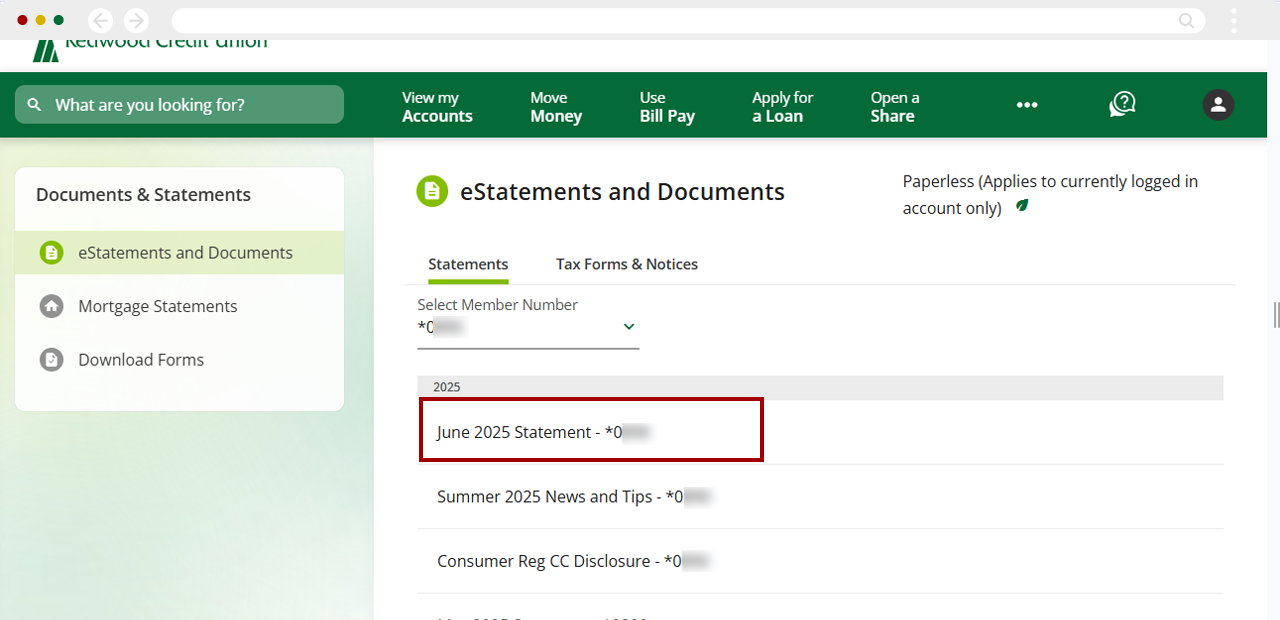
Task: Open the user profile avatar icon
Action: click(1218, 104)
